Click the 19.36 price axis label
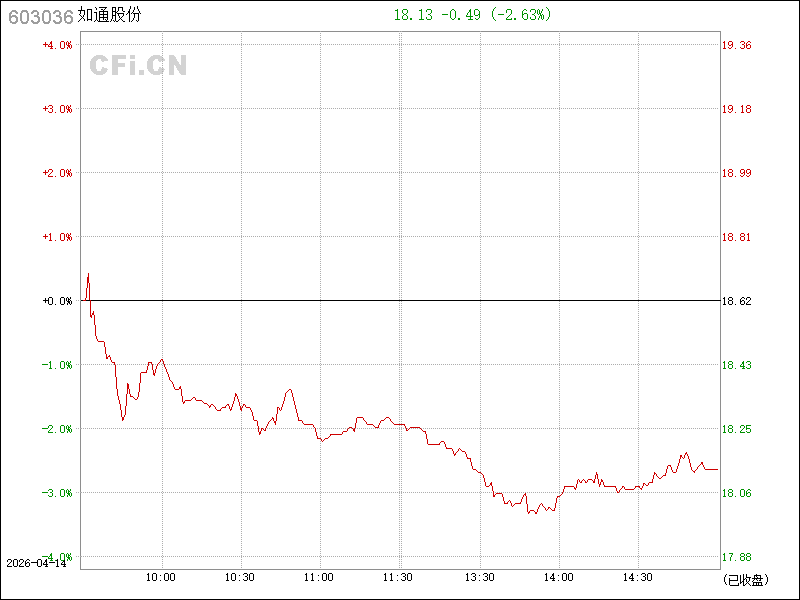This screenshot has width=800, height=600. coord(737,45)
